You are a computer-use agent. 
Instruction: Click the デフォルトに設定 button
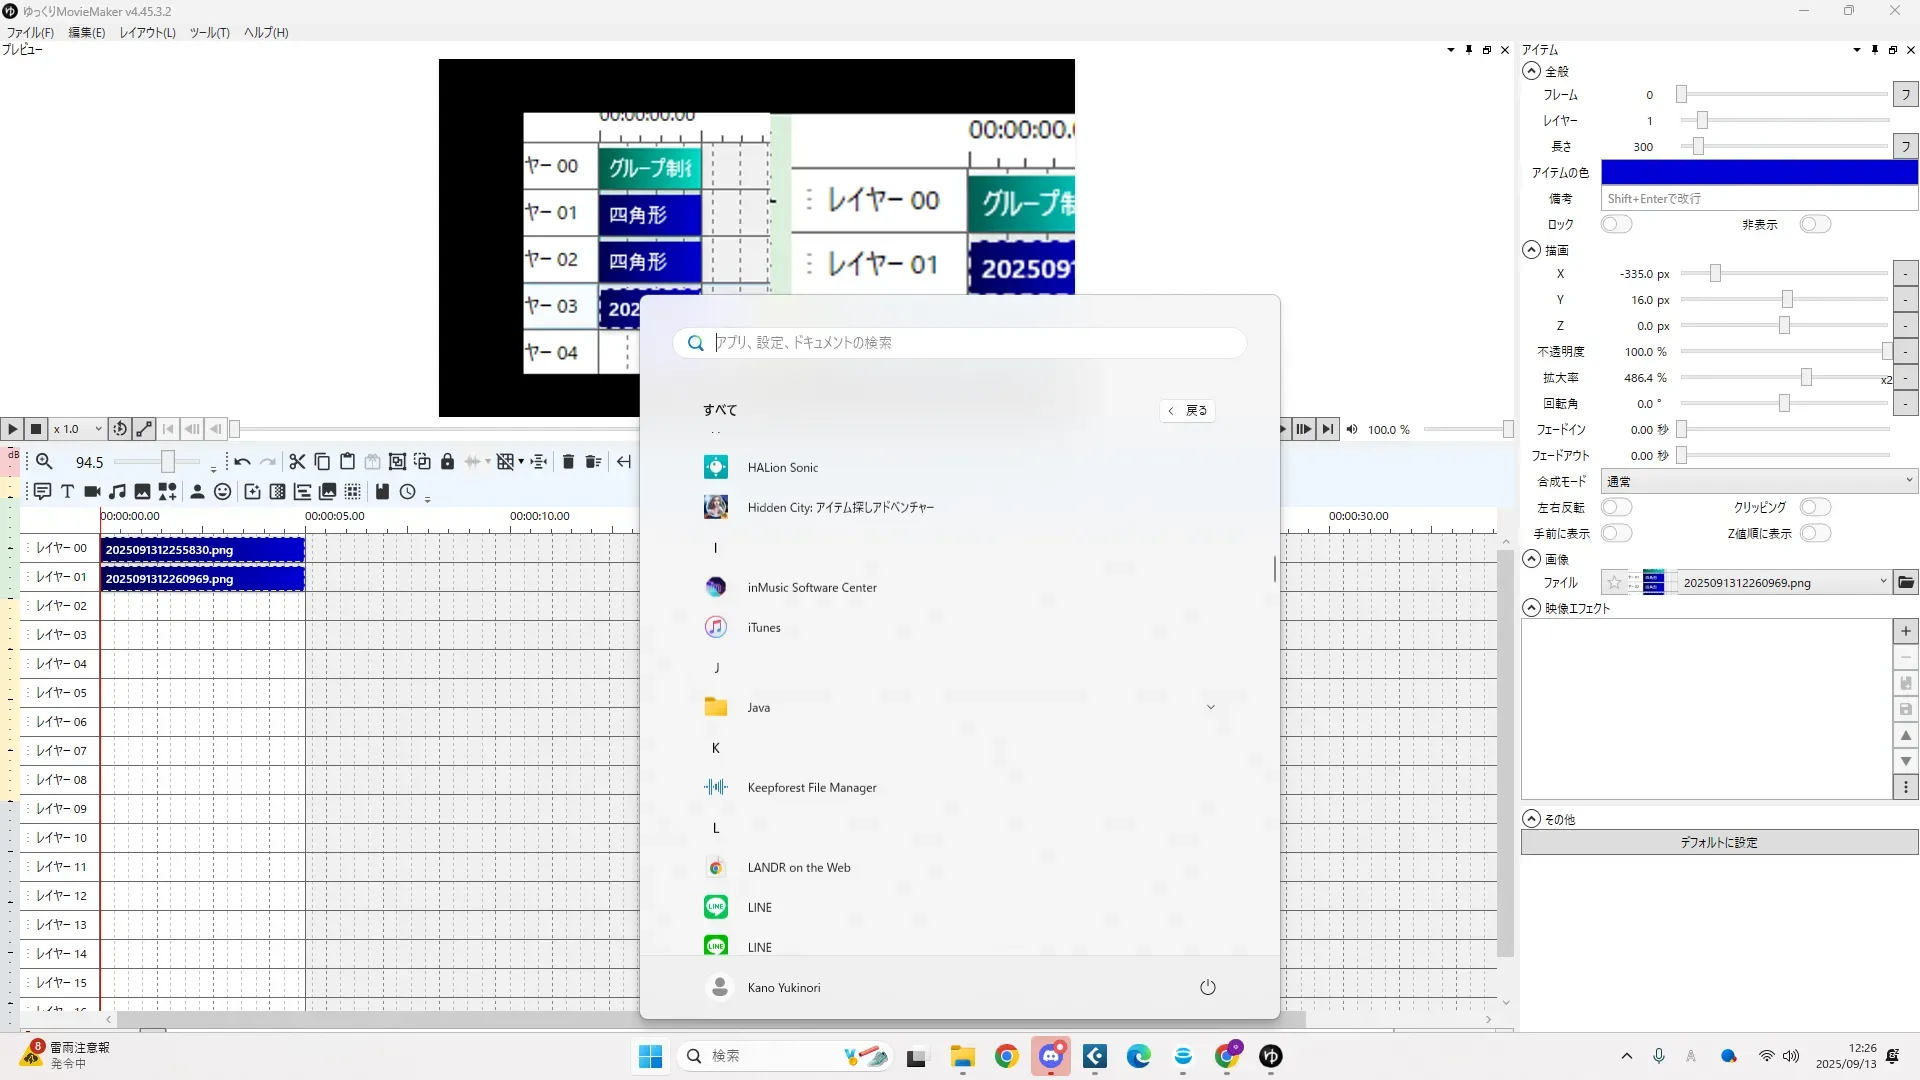[x=1718, y=842]
